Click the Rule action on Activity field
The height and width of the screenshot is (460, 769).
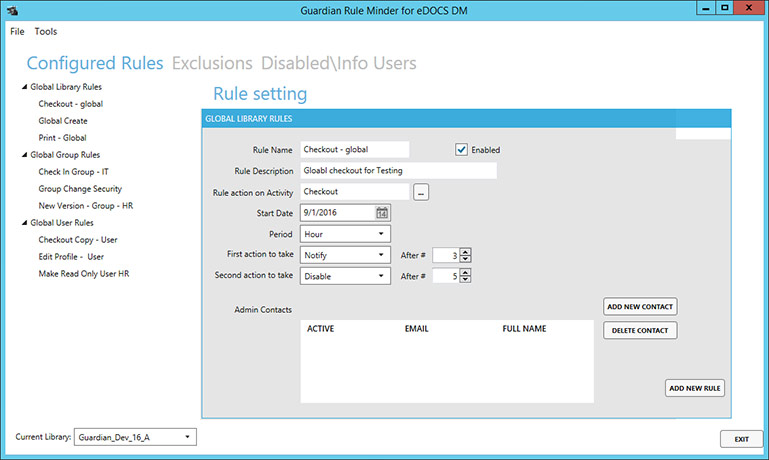tap(355, 192)
